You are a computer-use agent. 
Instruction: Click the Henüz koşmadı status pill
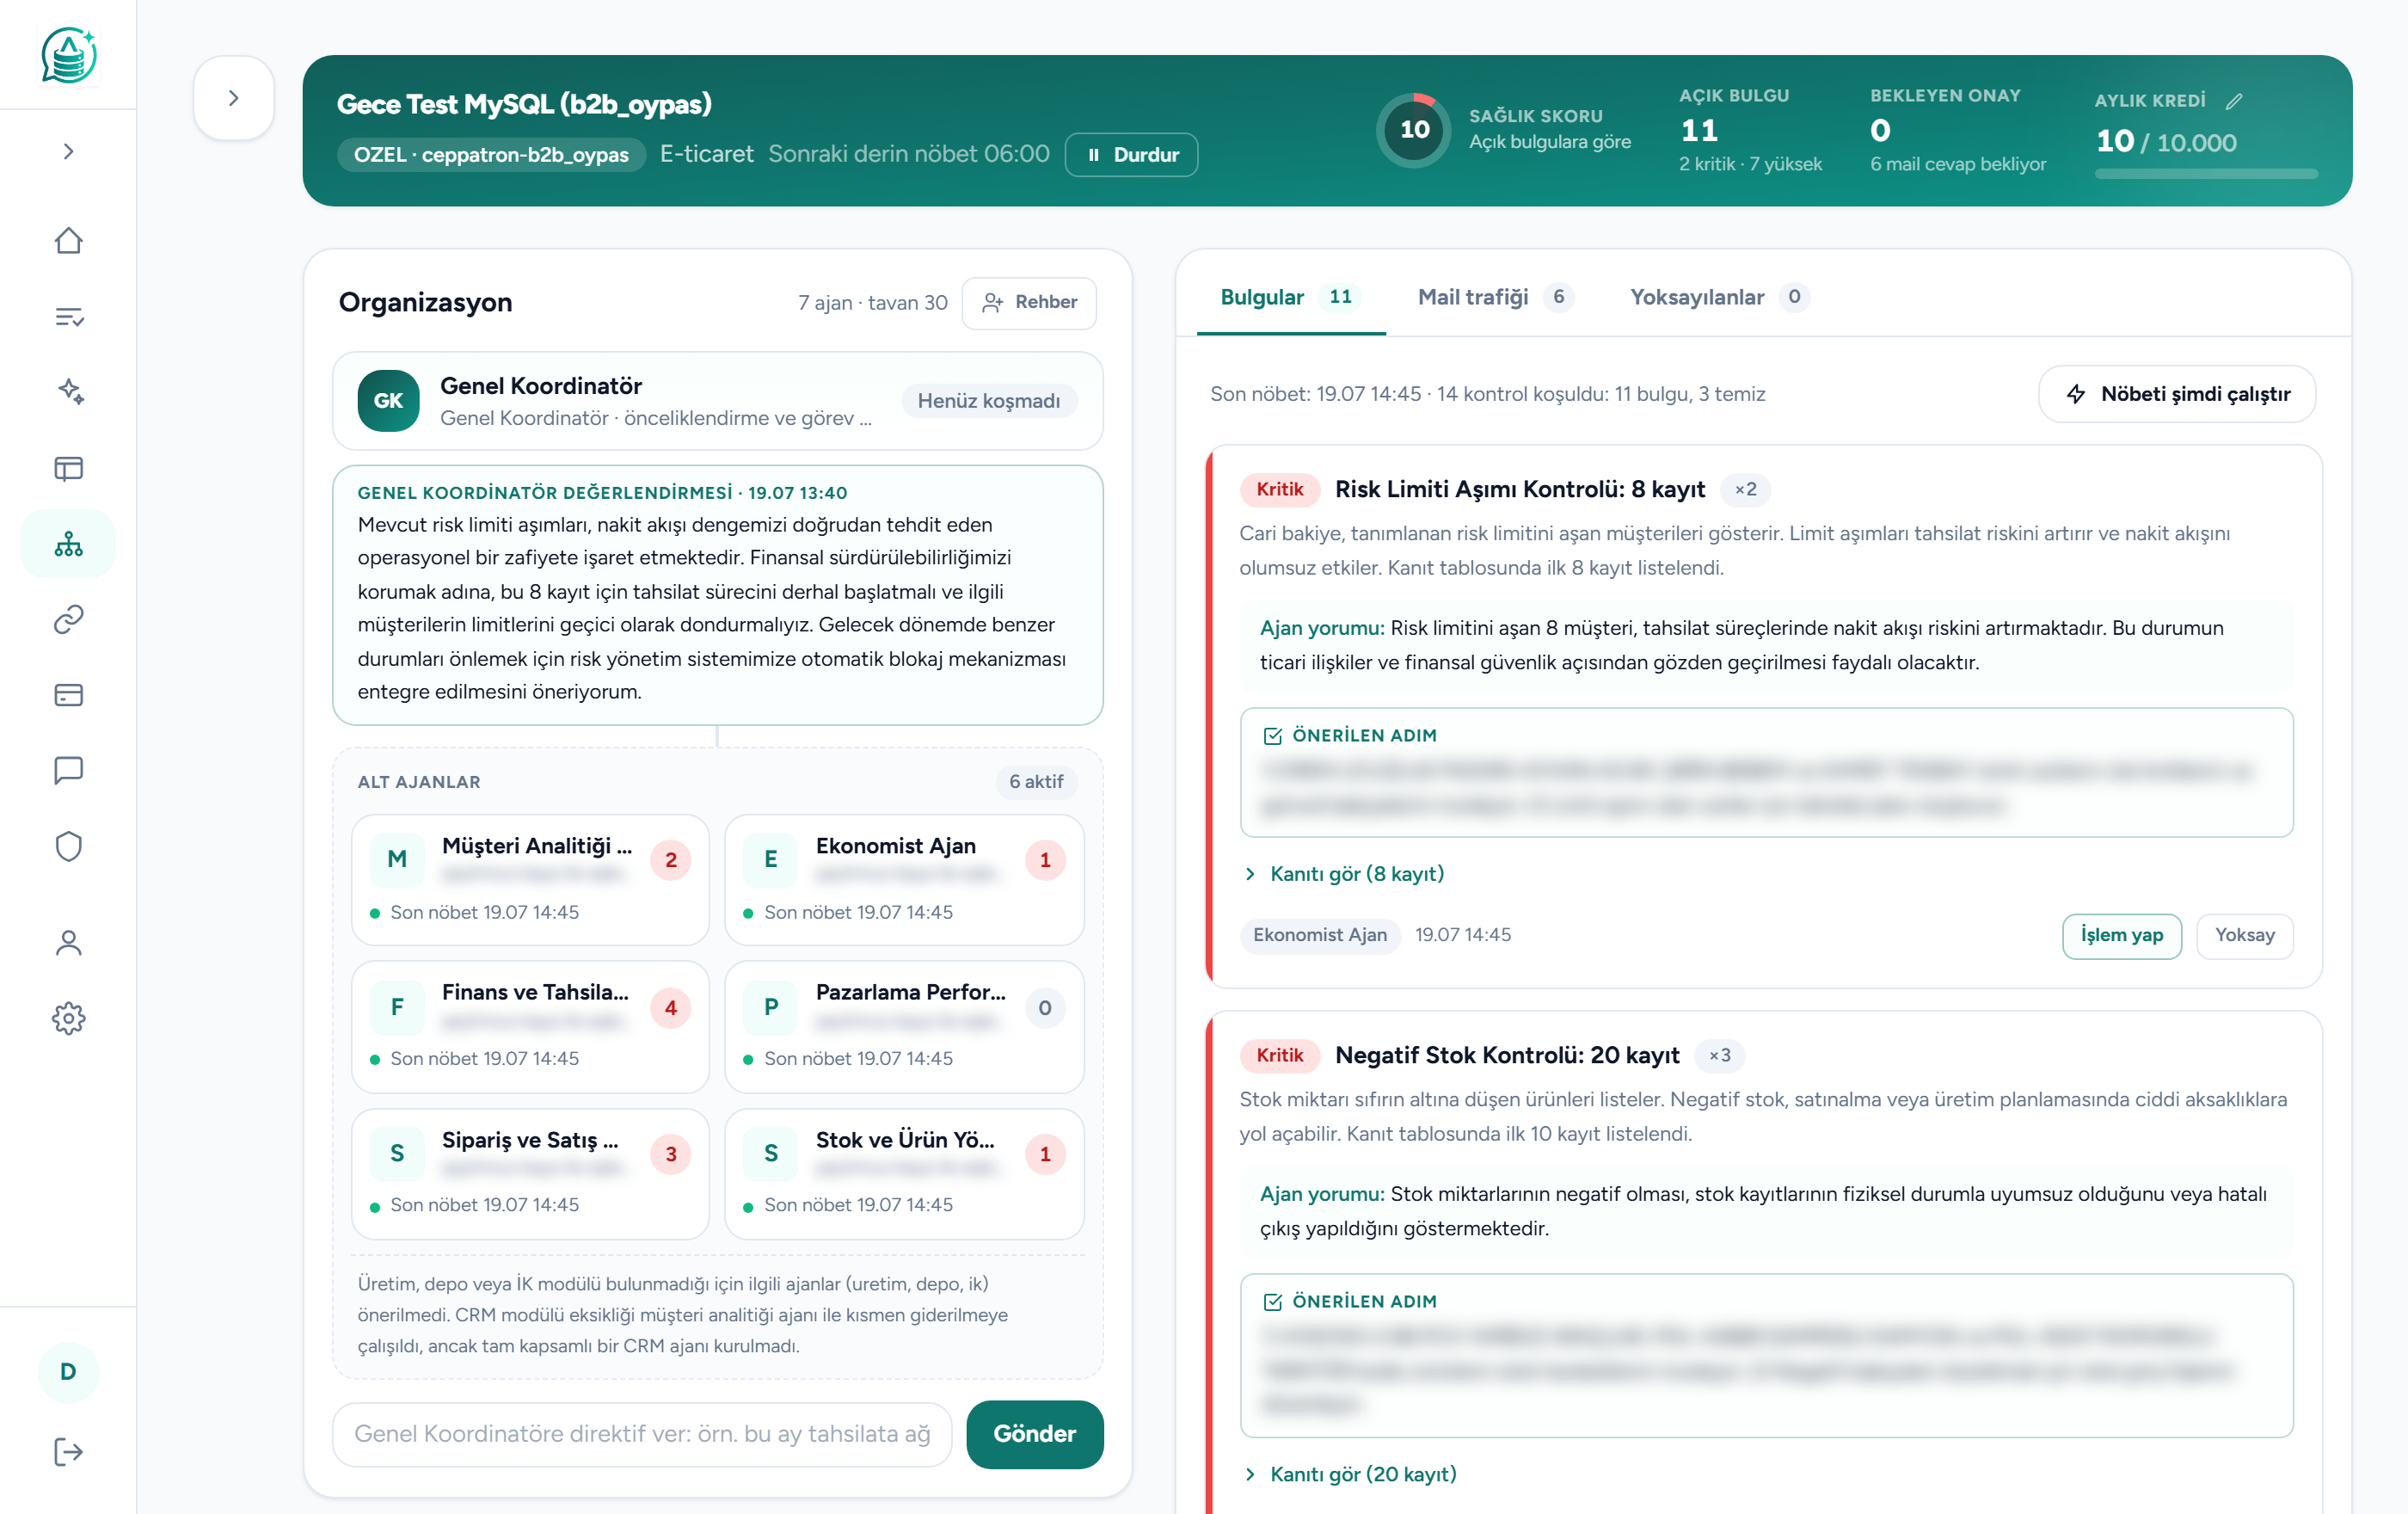[989, 401]
